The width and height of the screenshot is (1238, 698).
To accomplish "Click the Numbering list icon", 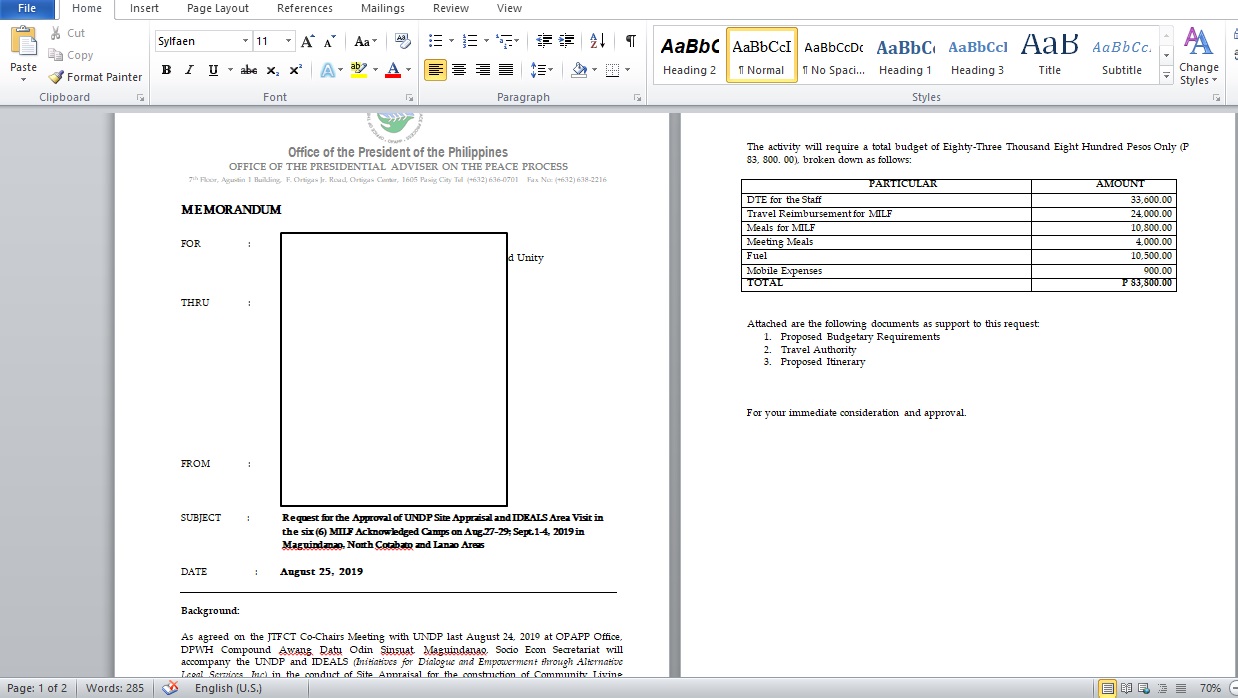I will coord(470,41).
